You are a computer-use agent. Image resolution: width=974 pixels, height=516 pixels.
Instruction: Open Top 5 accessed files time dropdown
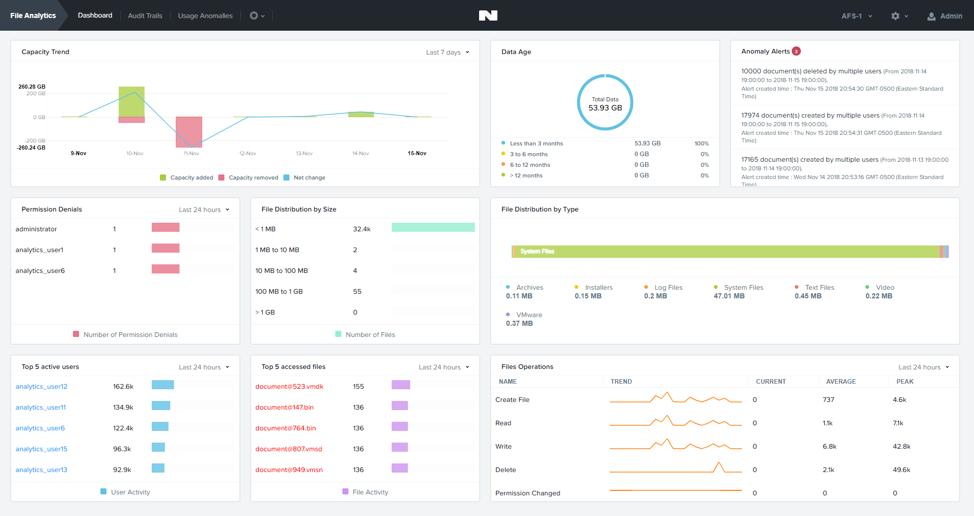pos(444,367)
